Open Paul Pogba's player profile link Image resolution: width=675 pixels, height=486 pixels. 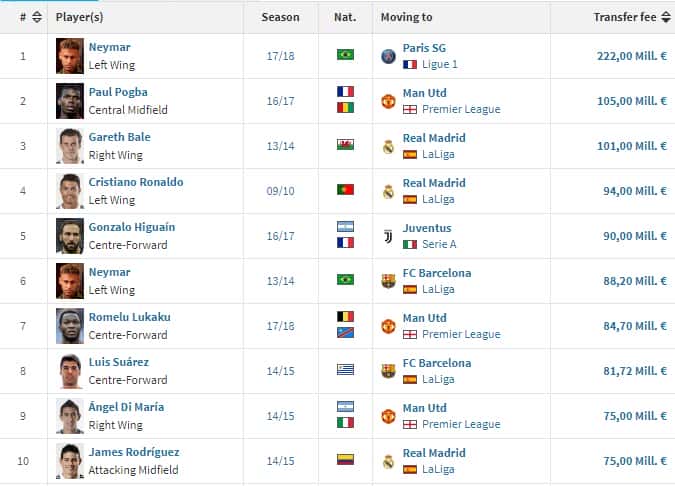point(118,92)
